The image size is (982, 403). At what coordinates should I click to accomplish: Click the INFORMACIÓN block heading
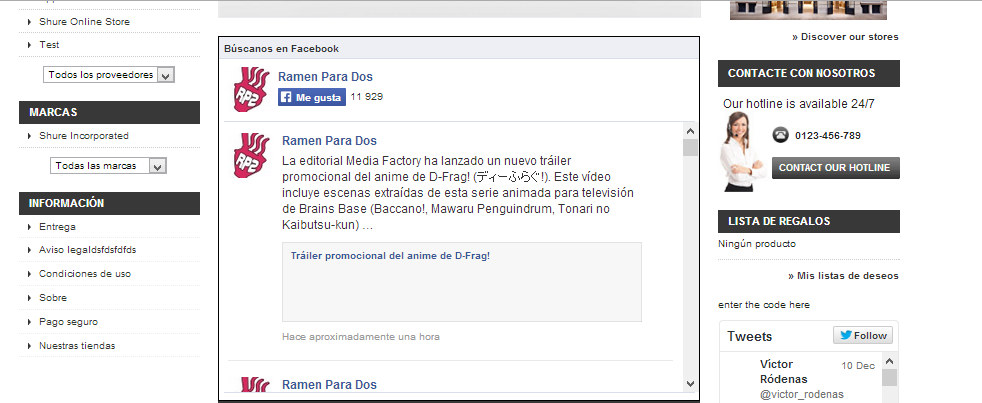[x=109, y=203]
